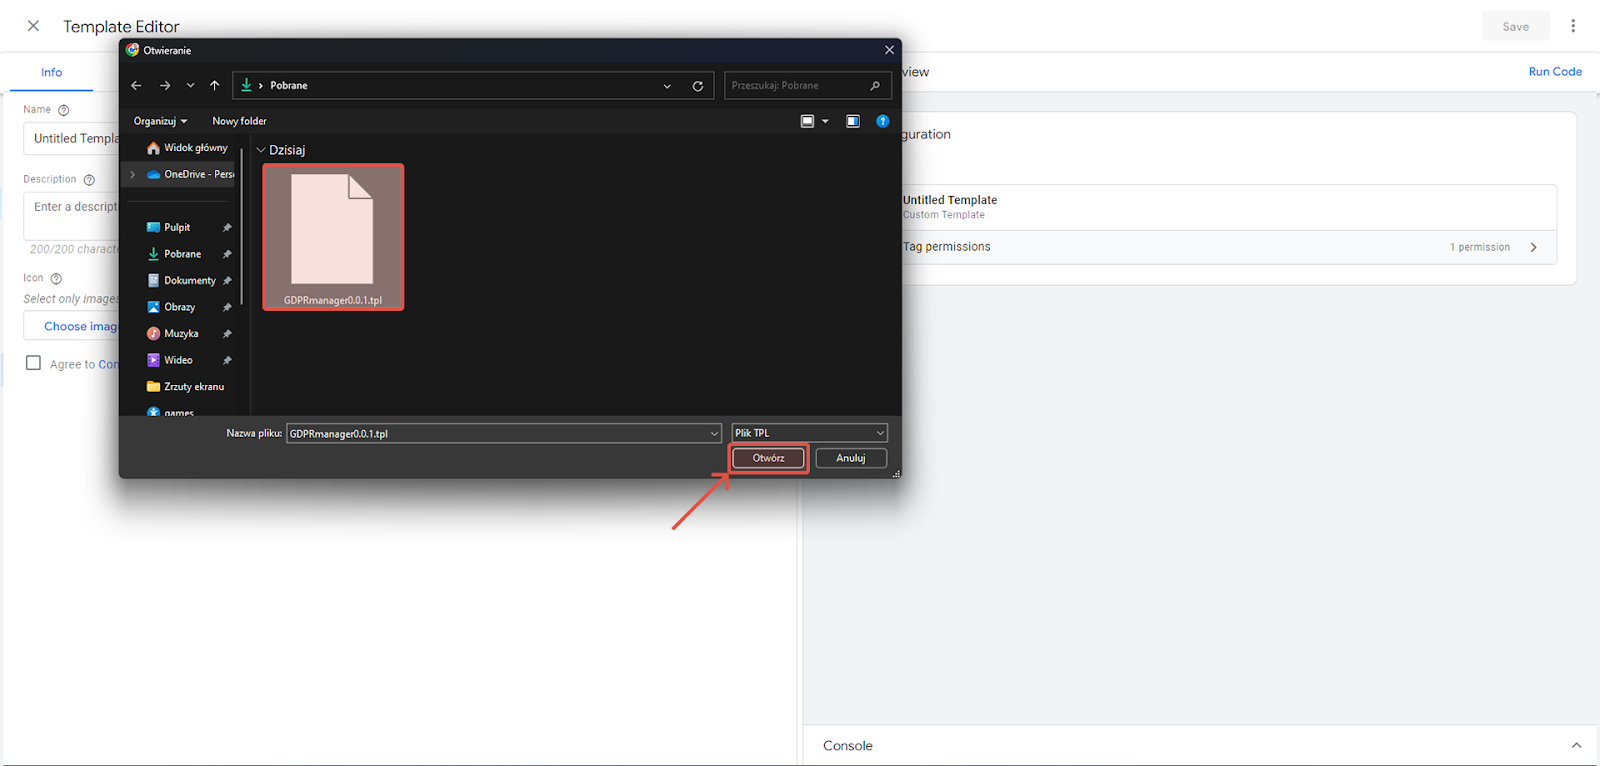This screenshot has height=766, width=1600.
Task: Select the GDPRmanager0.0.1.tpl file
Action: tap(333, 237)
